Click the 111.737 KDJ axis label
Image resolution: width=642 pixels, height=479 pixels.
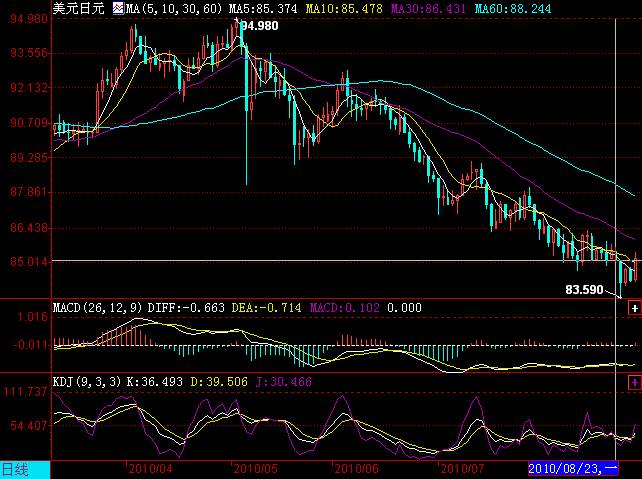click(26, 392)
